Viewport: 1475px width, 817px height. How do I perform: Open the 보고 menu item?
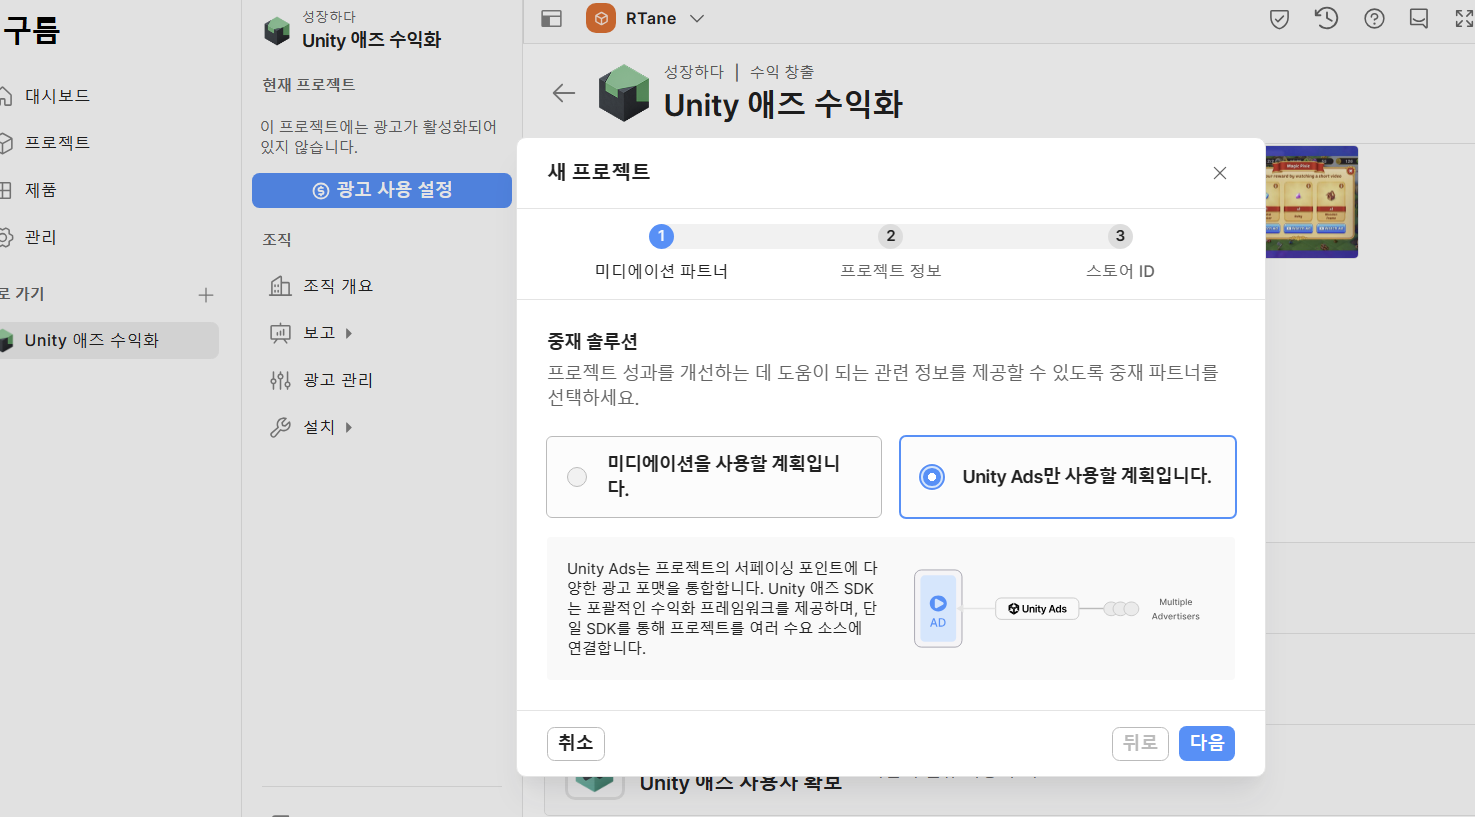click(x=319, y=333)
